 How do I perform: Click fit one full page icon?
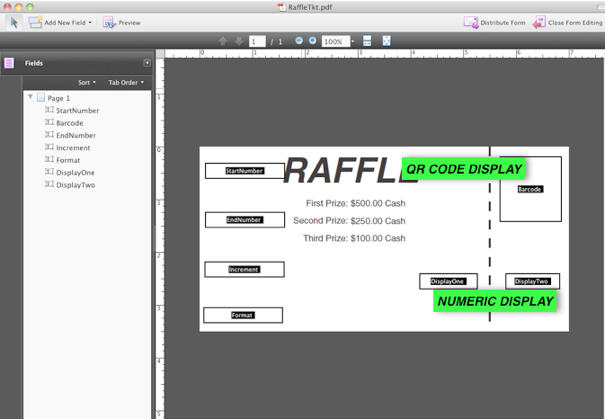coord(386,41)
